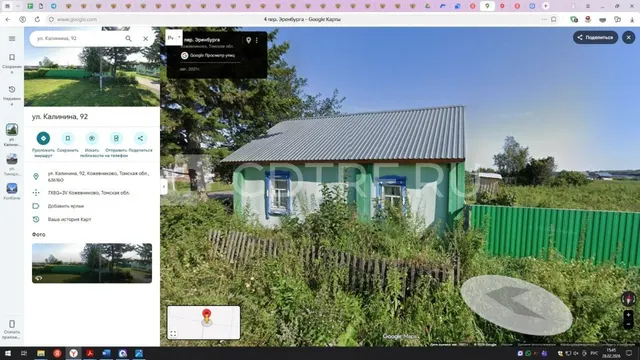Click the Поделиться button over Street View
Image resolution: width=640 pixels, height=360 pixels.
click(596, 38)
